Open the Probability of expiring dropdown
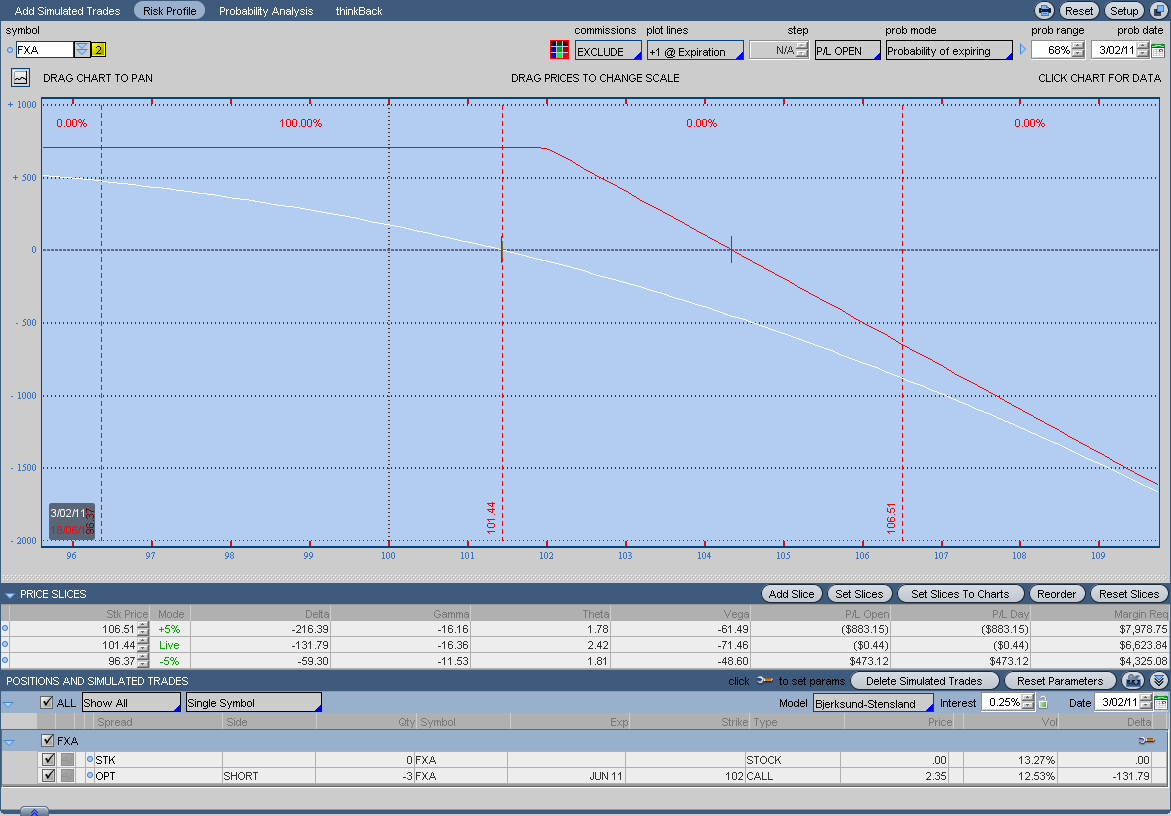Screen dimensions: 1171x816 click(x=948, y=51)
